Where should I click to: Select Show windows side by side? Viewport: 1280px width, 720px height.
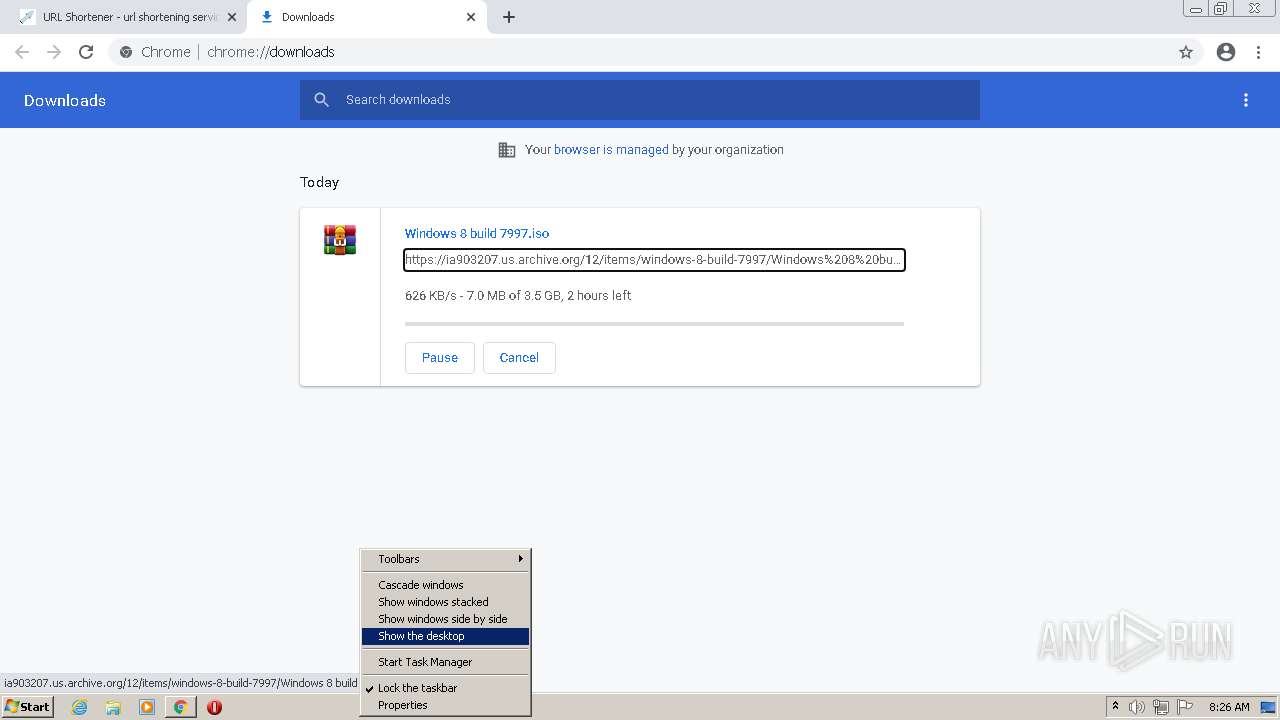click(445, 619)
